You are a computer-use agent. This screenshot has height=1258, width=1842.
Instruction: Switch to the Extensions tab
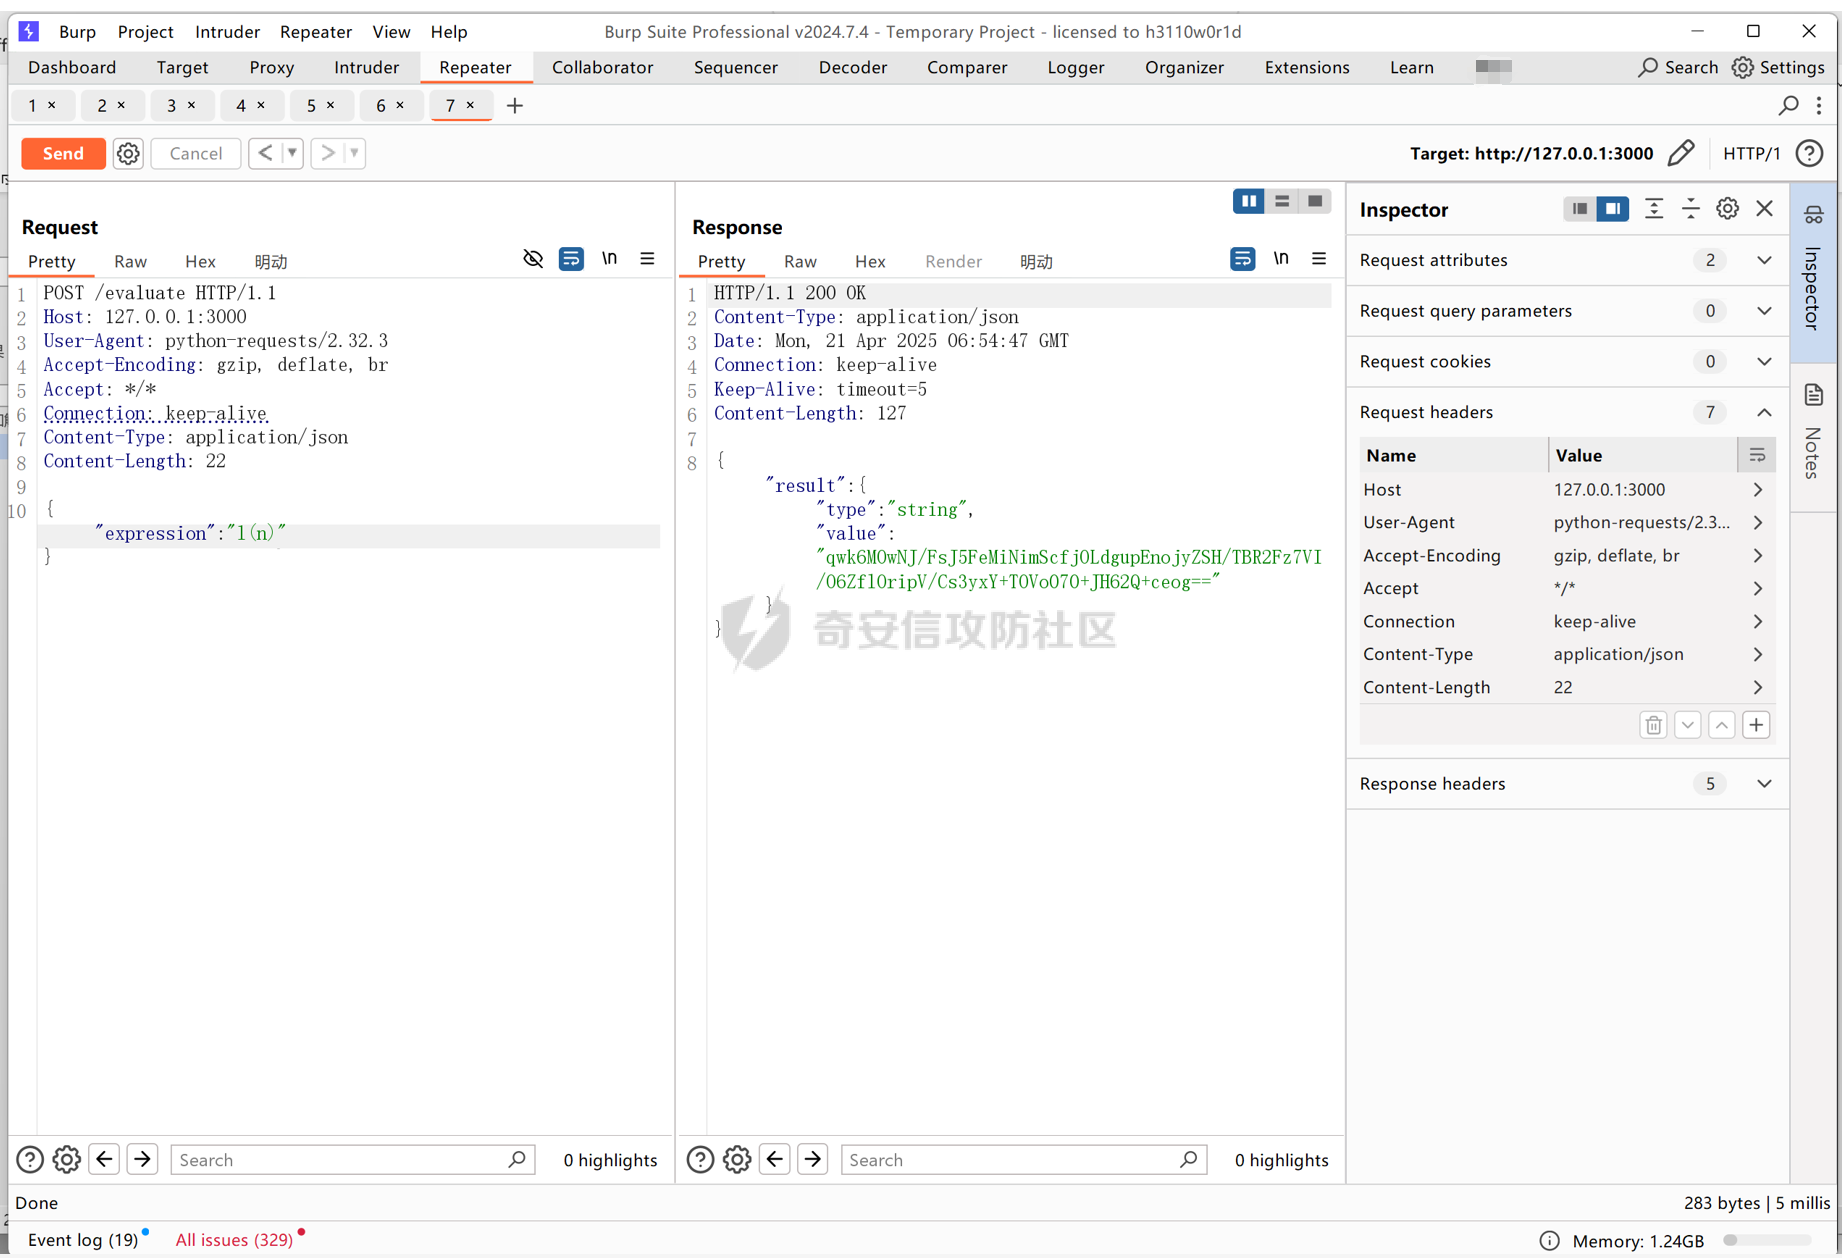pyautogui.click(x=1306, y=67)
